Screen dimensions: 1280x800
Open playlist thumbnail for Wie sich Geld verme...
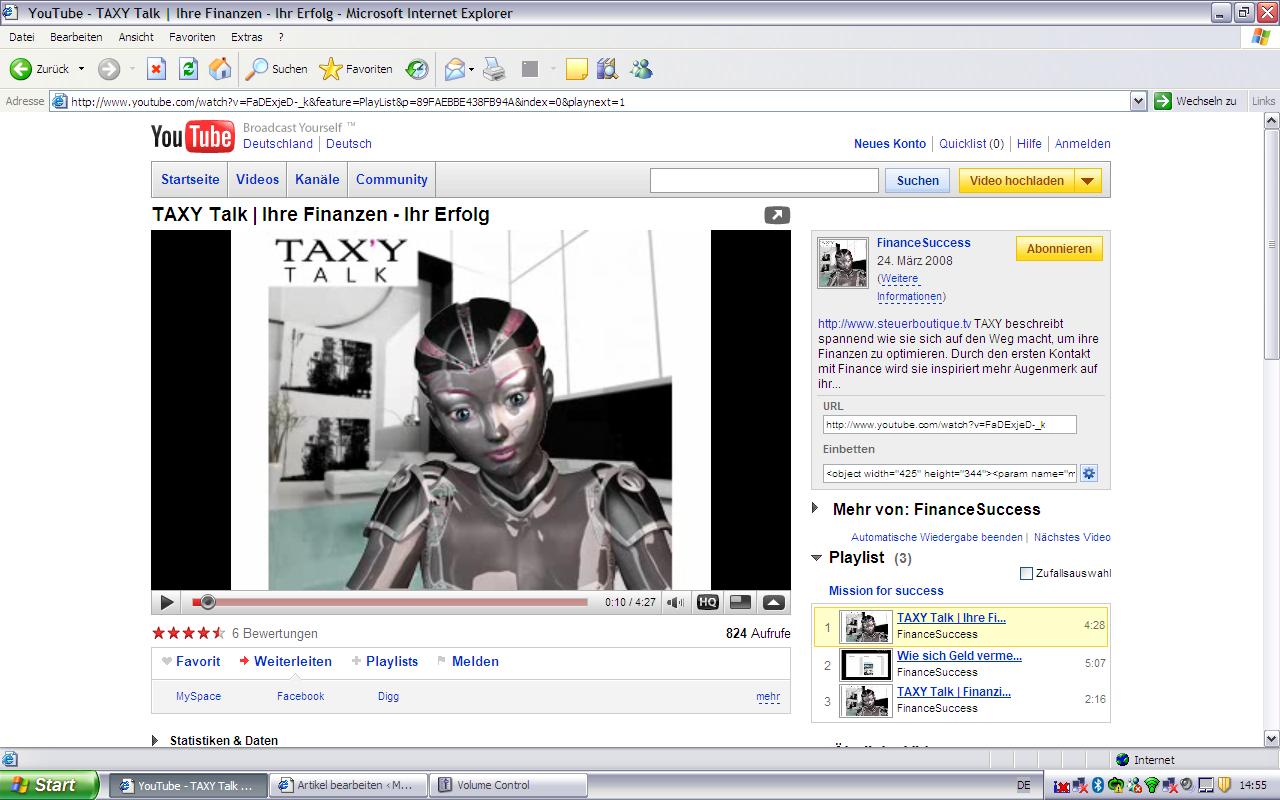(x=865, y=665)
